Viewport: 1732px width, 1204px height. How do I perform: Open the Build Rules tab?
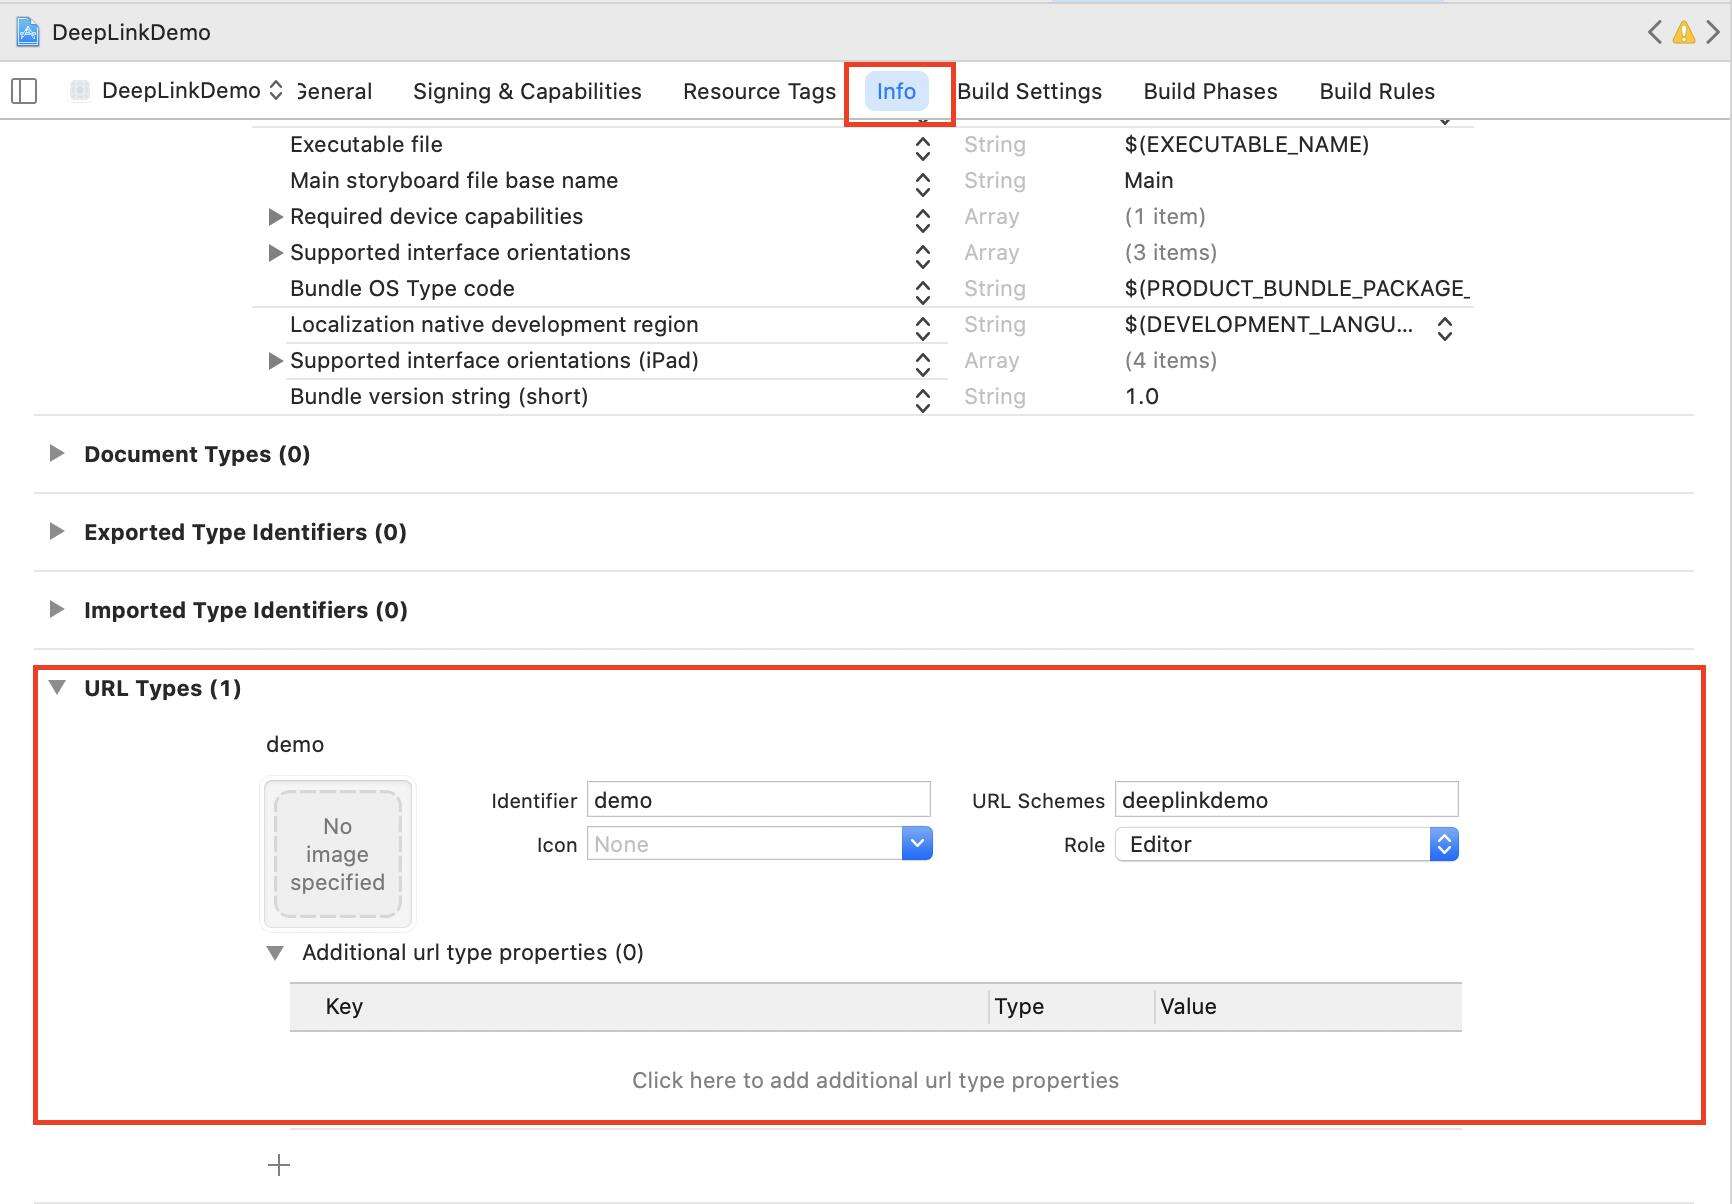(x=1377, y=91)
